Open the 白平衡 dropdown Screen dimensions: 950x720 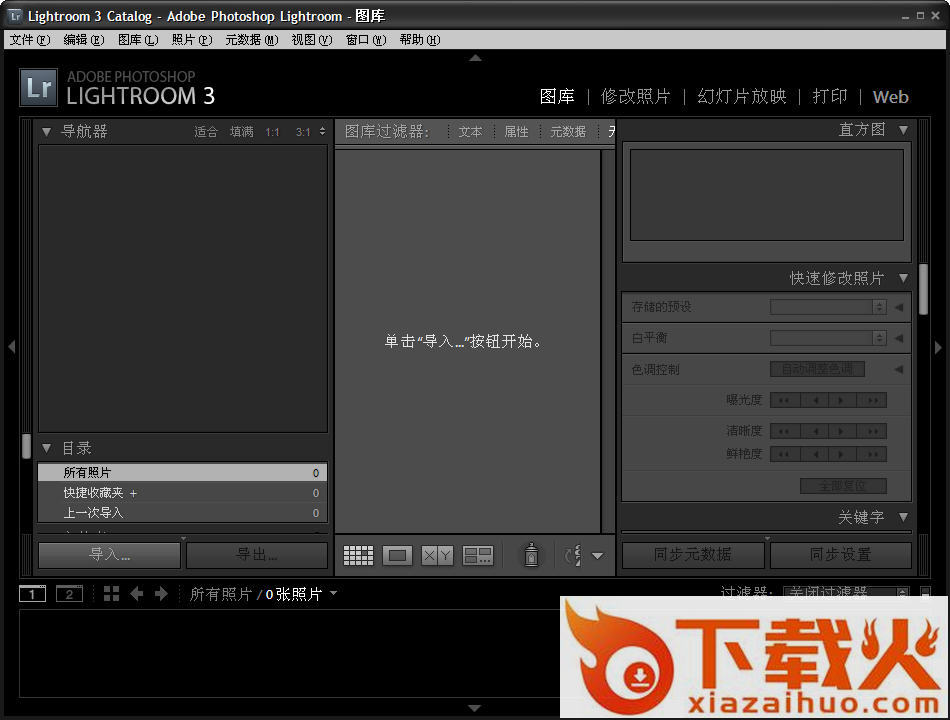(x=828, y=338)
